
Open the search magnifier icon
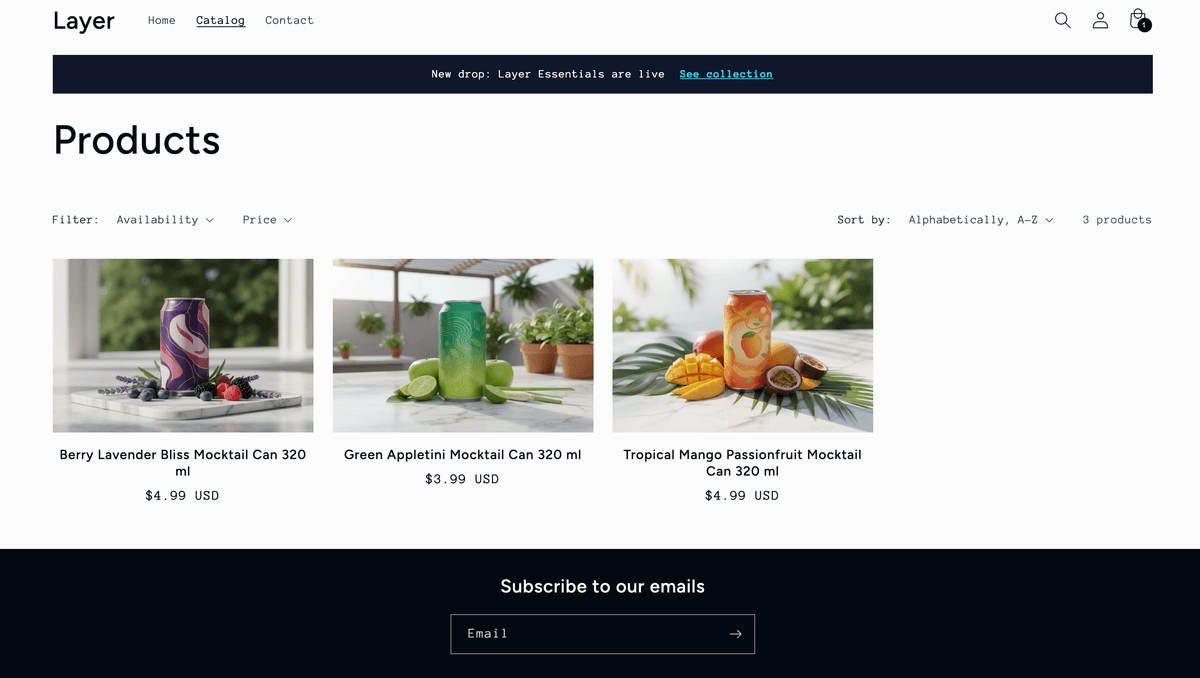[1062, 20]
